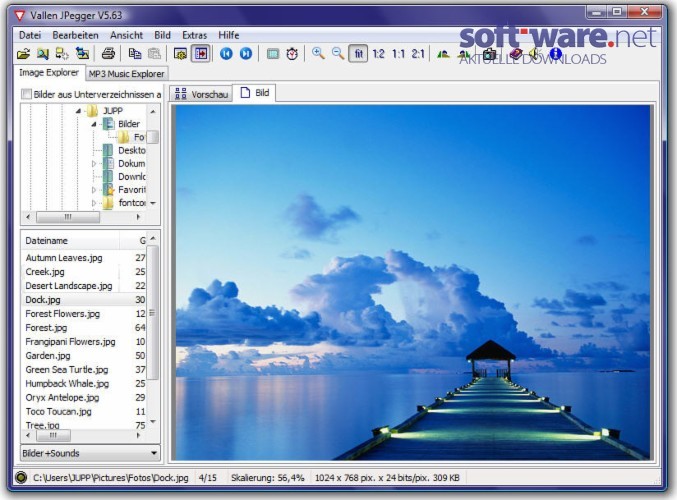Select Green Sea Turtle.jpg in file list

coord(67,370)
